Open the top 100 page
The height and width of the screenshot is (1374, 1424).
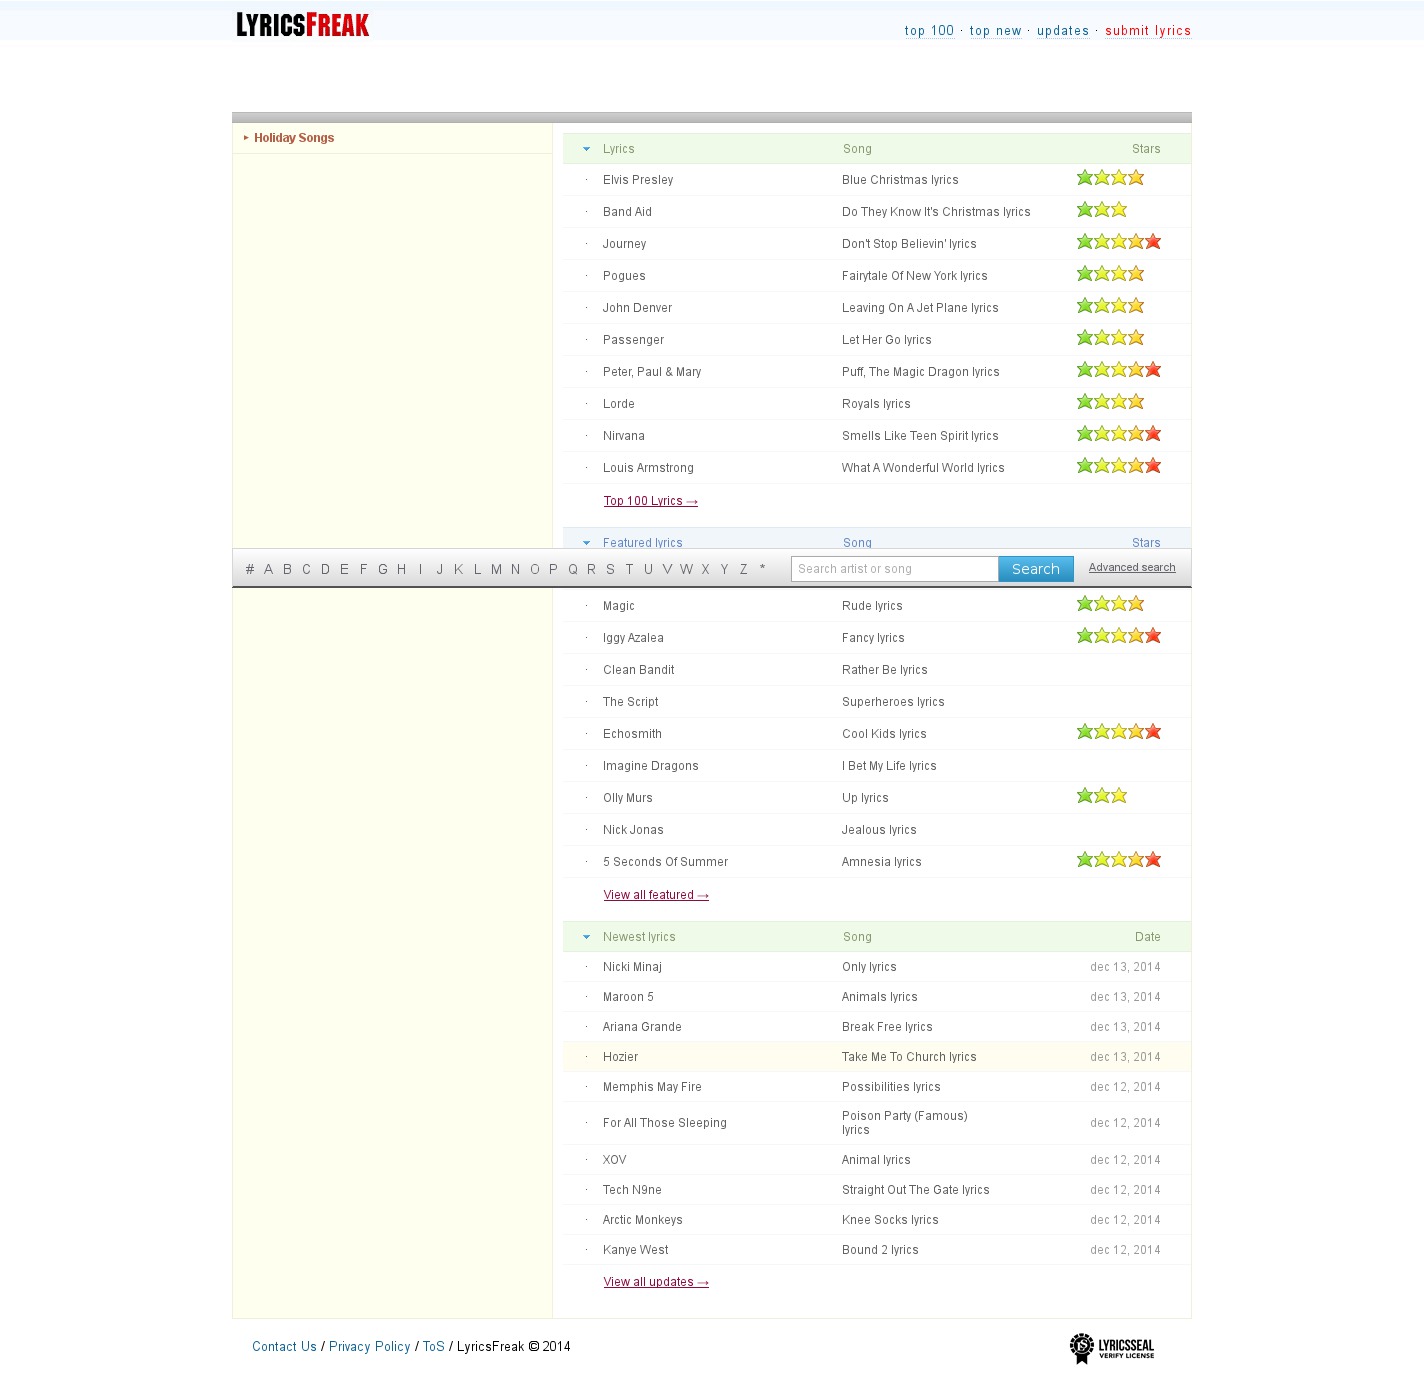pyautogui.click(x=929, y=31)
